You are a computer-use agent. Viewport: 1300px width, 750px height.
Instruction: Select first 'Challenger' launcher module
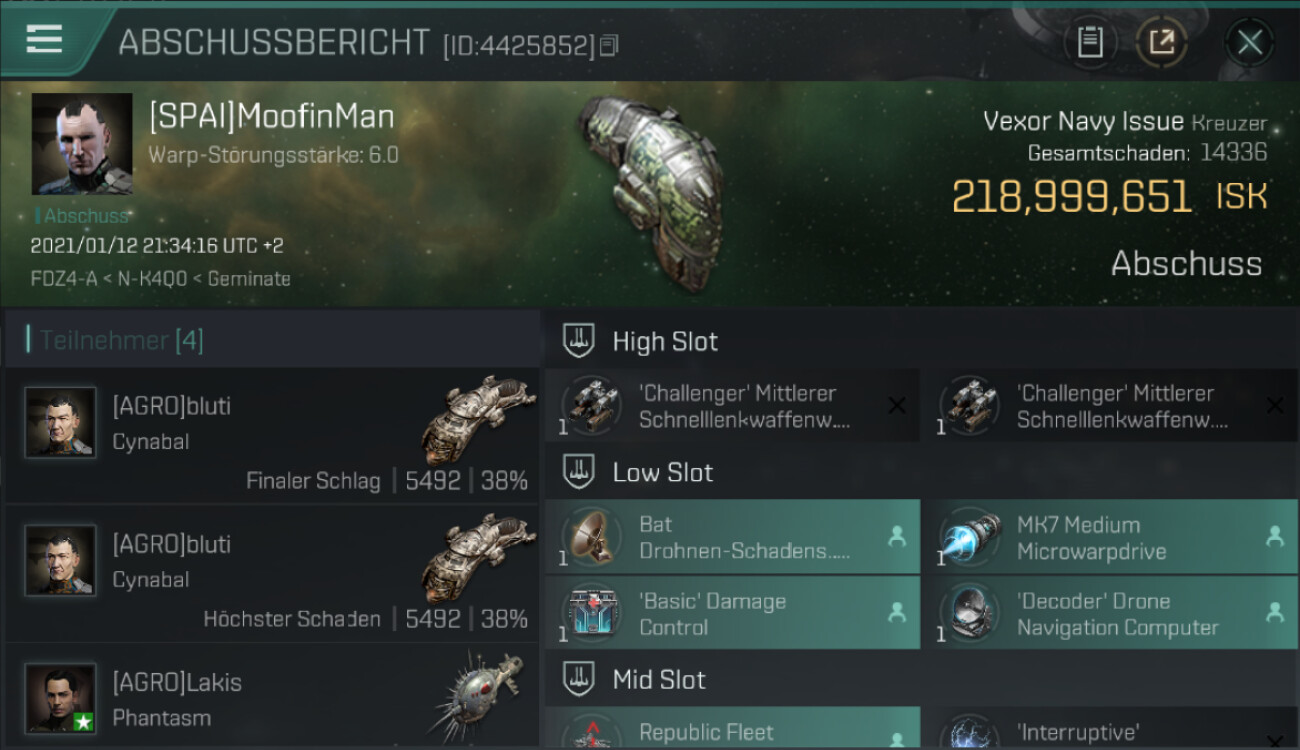tap(732, 407)
